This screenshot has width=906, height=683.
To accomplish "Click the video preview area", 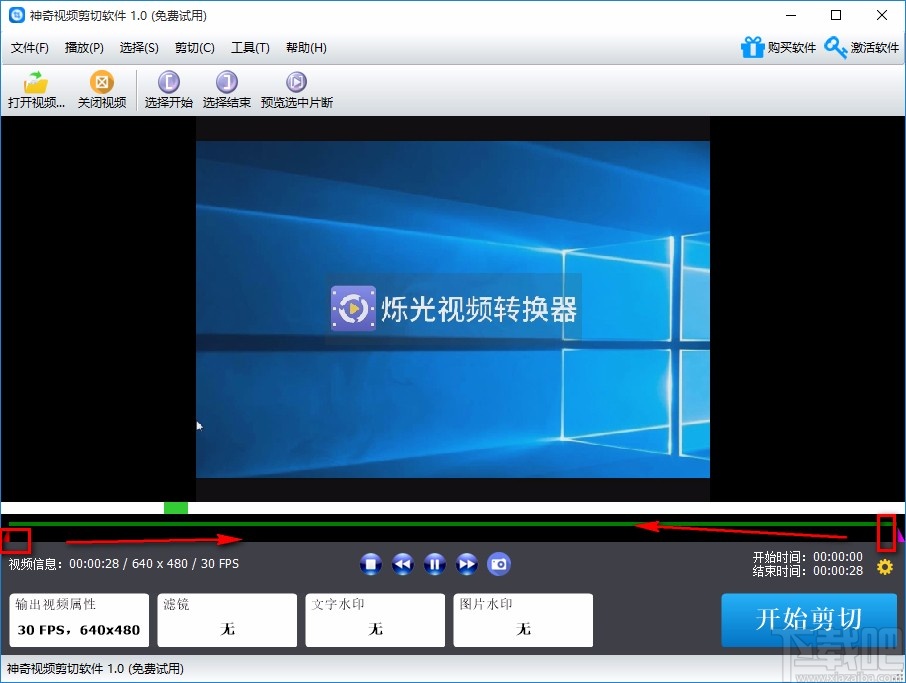I will [452, 309].
